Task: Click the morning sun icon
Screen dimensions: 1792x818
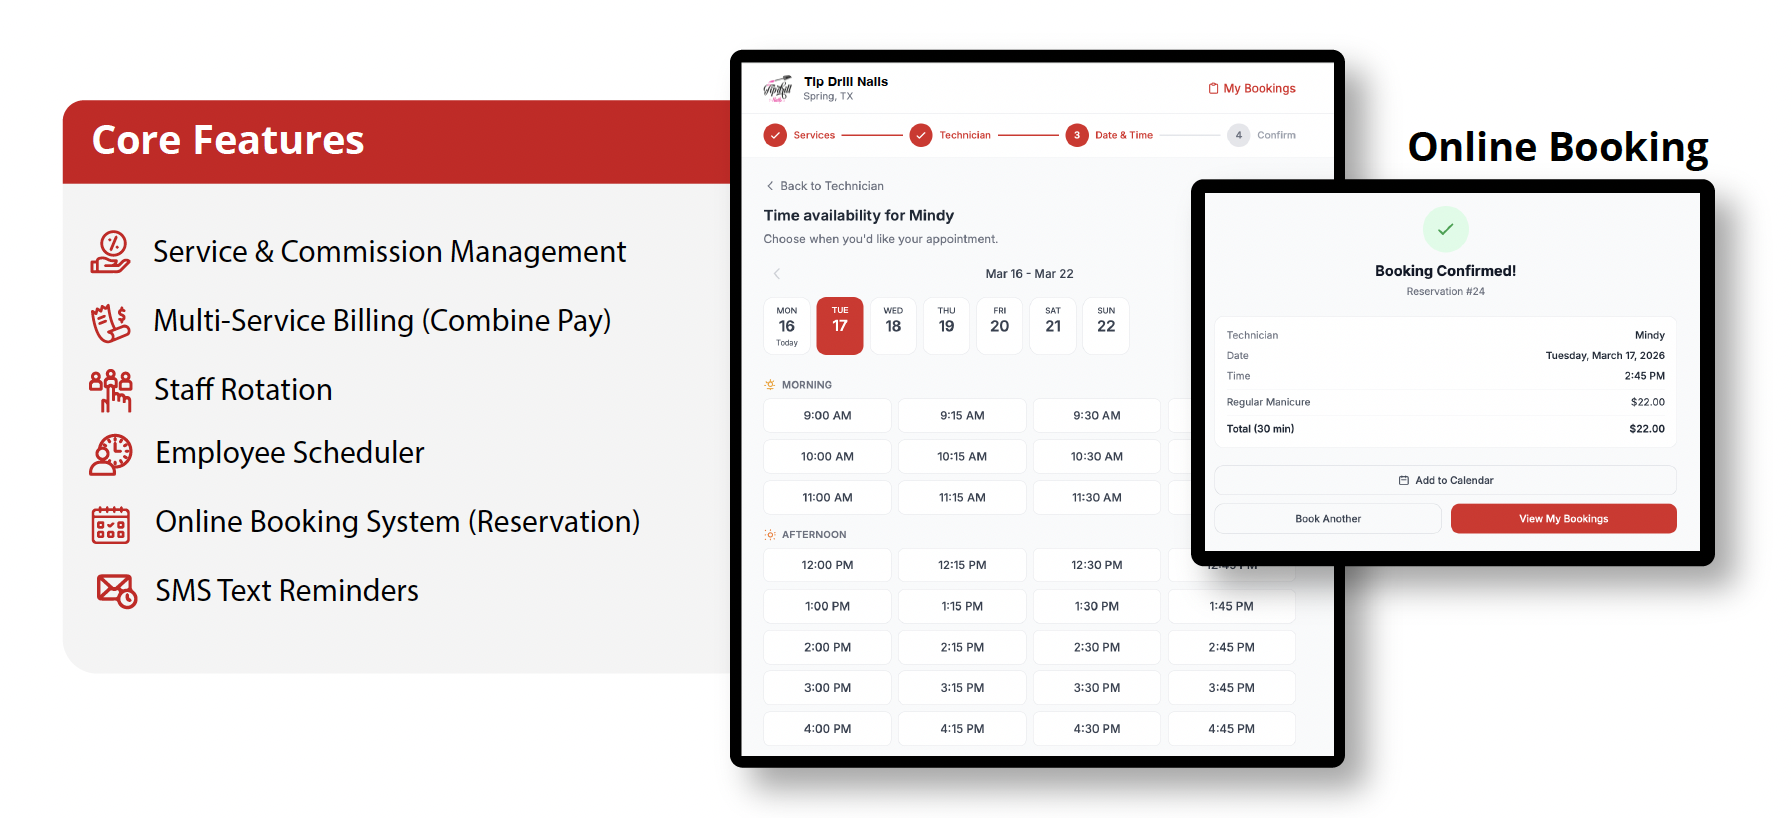Action: [x=770, y=385]
